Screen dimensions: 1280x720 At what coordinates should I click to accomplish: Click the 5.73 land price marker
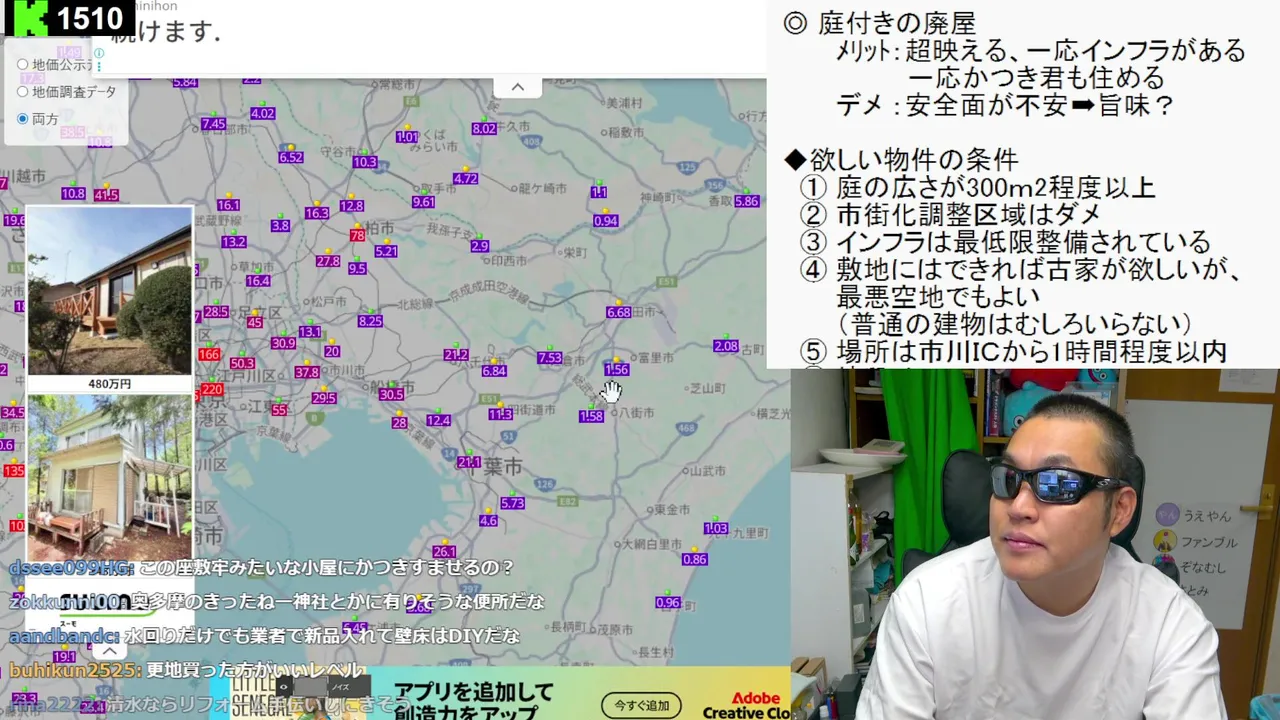click(x=512, y=504)
